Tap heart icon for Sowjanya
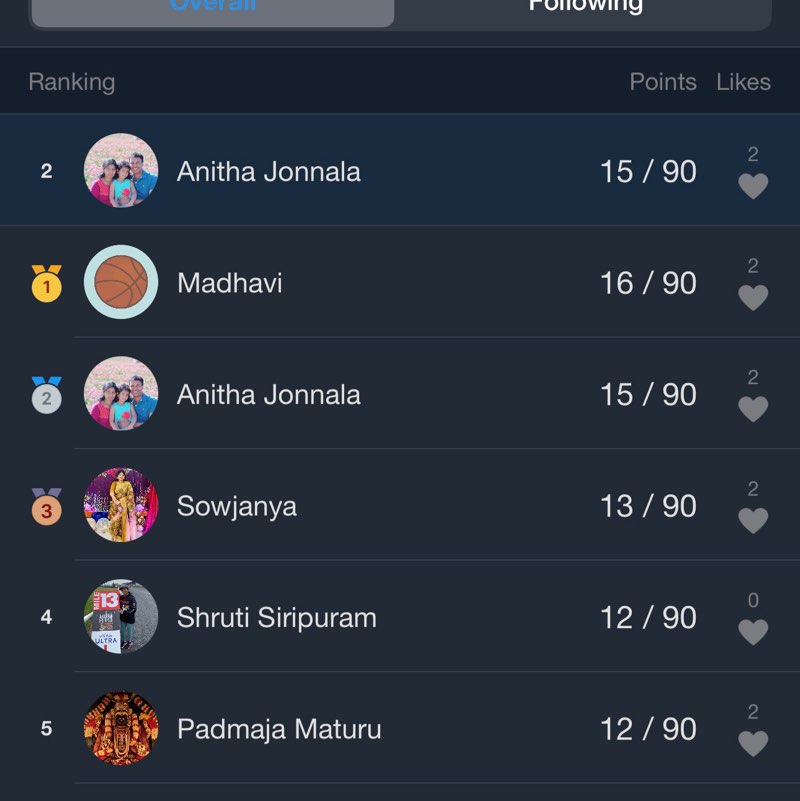The width and height of the screenshot is (800, 801). tap(753, 521)
